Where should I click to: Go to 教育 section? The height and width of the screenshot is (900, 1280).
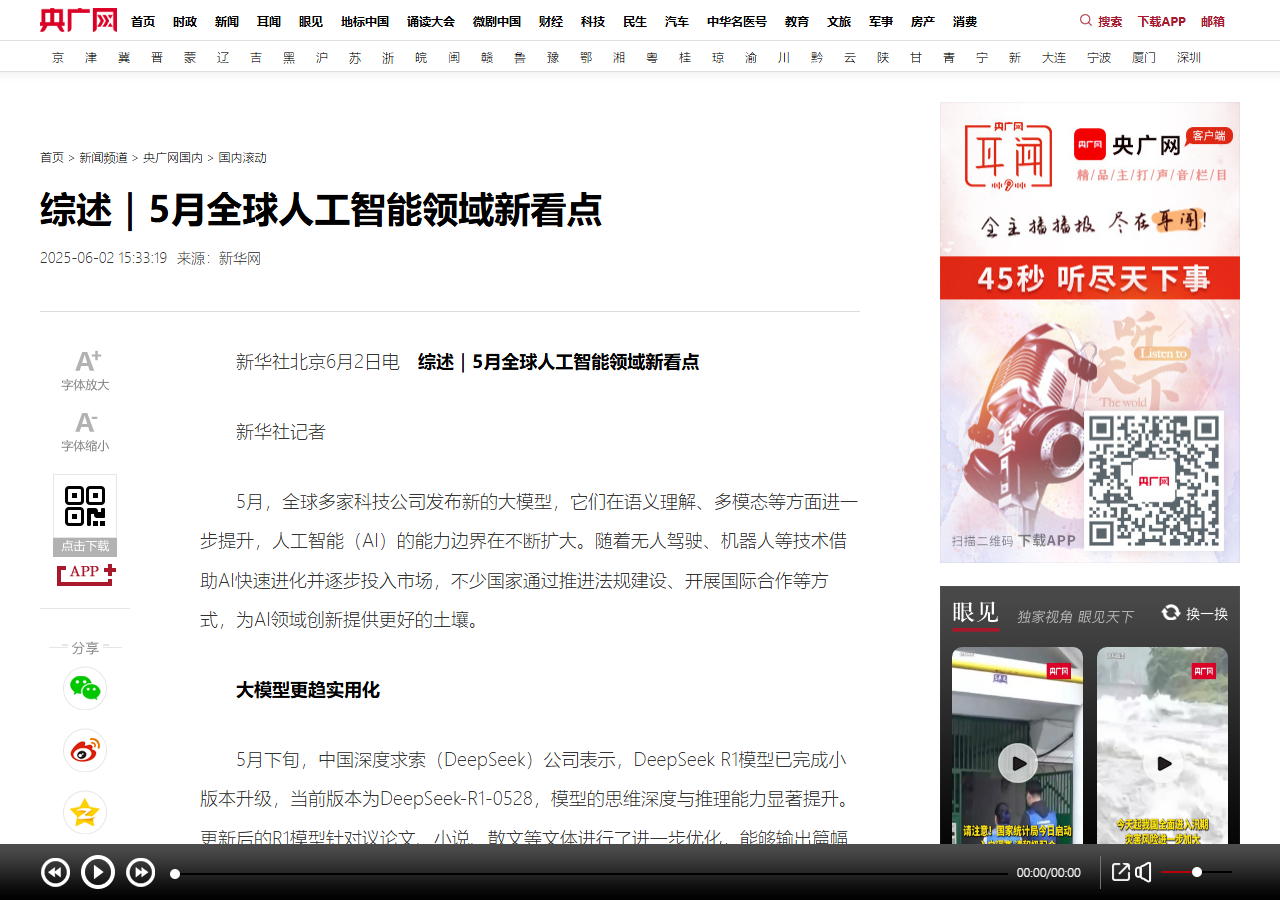pos(797,21)
